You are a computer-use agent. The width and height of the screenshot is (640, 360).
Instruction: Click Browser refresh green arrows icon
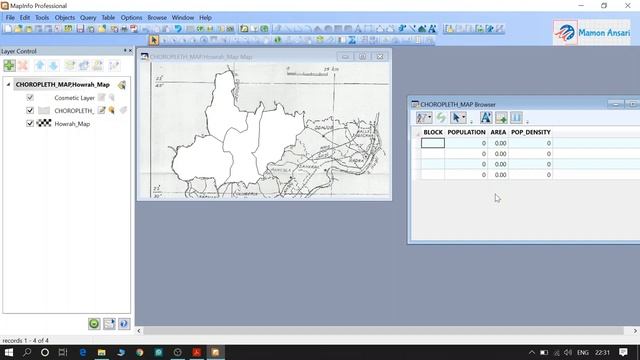click(441, 118)
